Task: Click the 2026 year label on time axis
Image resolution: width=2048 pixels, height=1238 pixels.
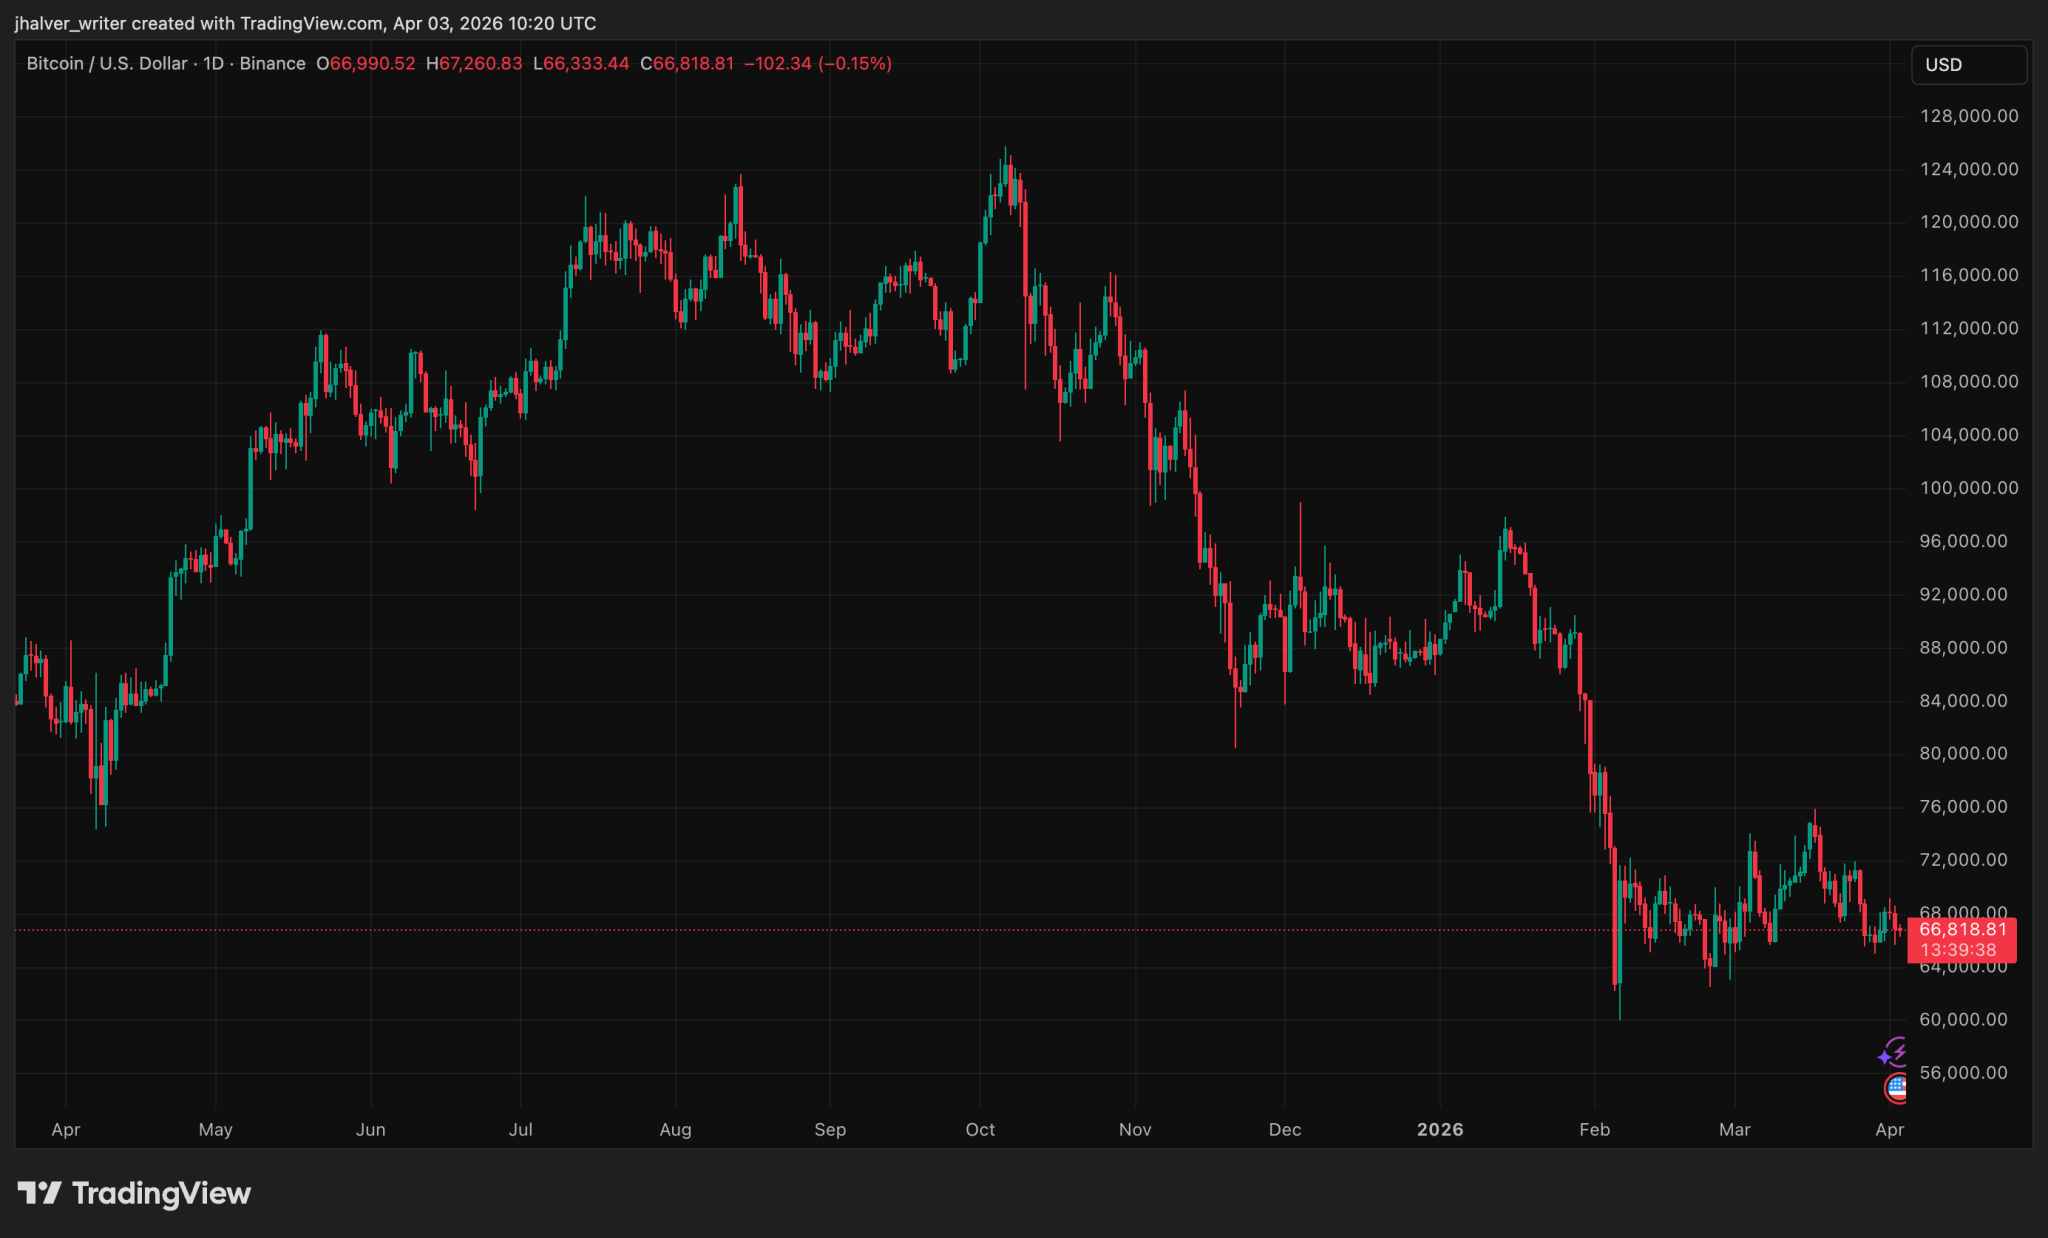Action: point(1440,1129)
